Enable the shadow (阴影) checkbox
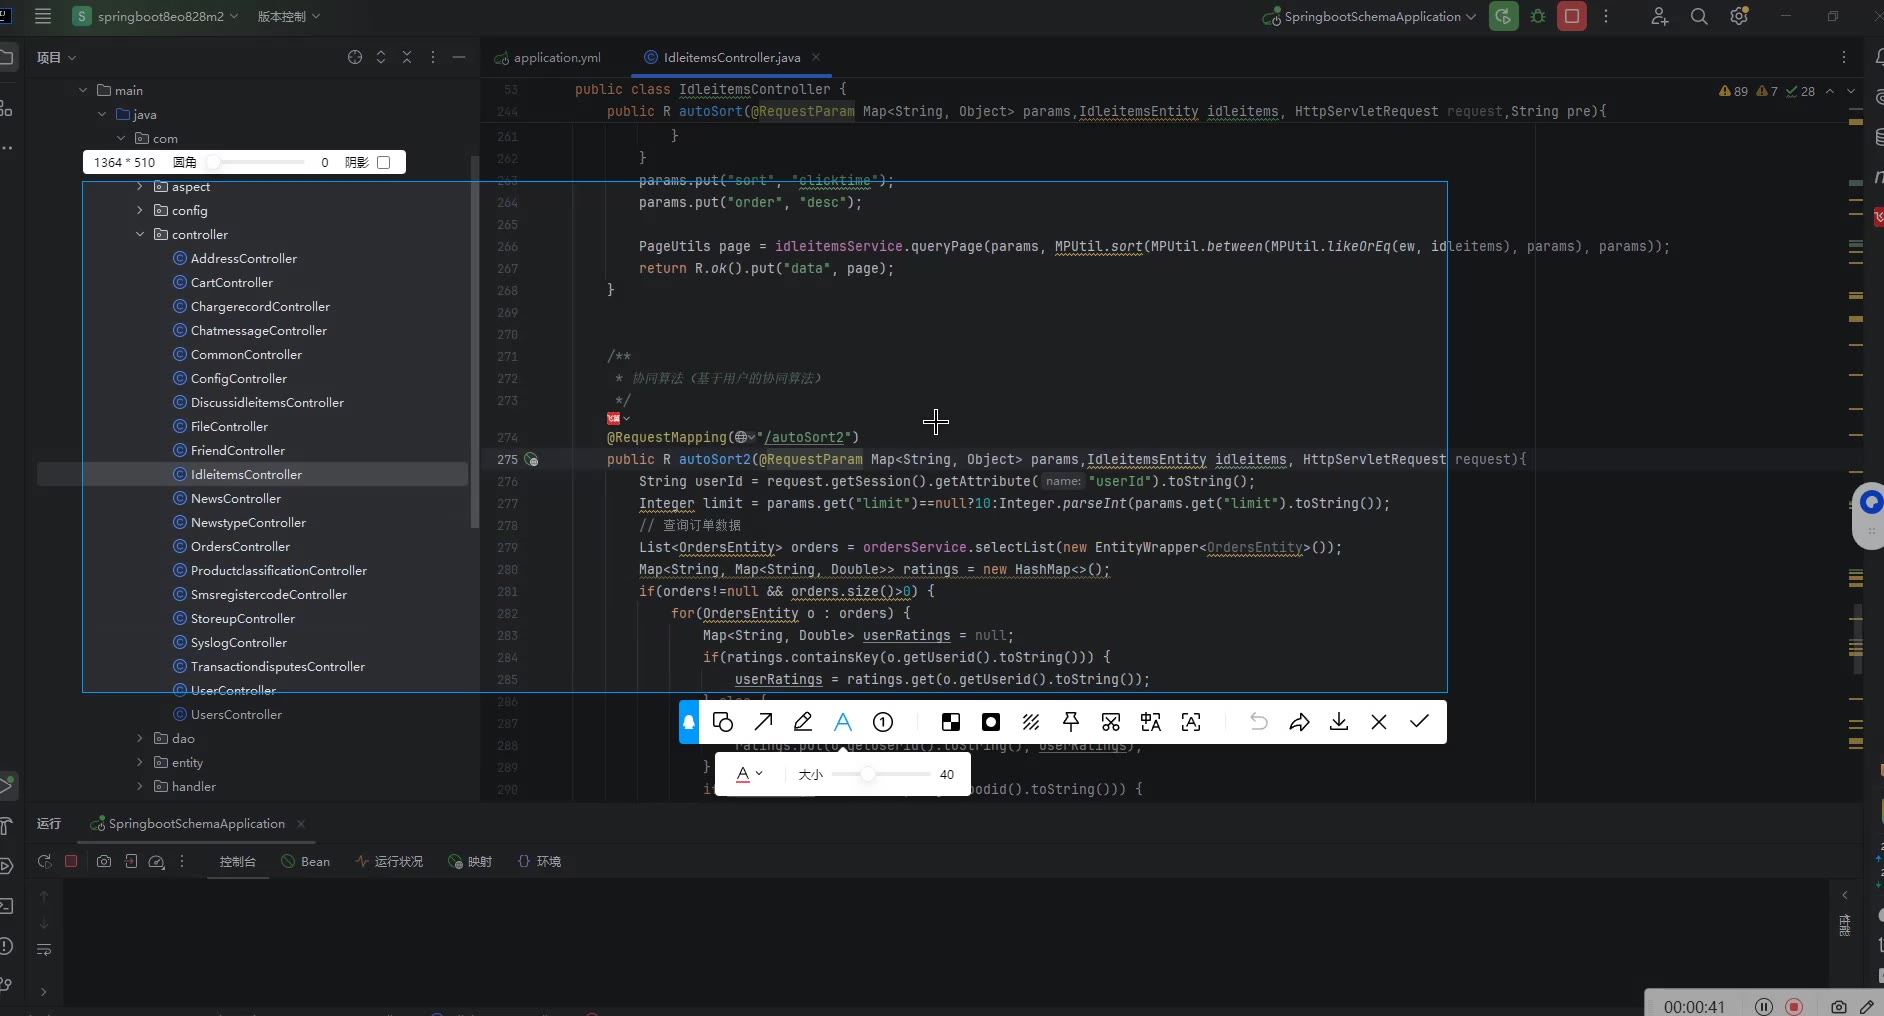The image size is (1884, 1016). point(384,162)
